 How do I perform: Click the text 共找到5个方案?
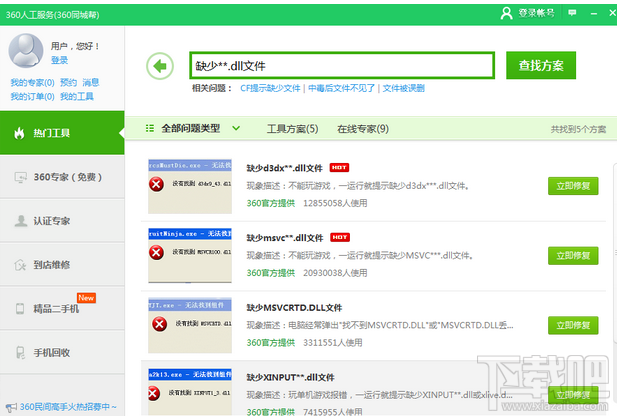tap(578, 129)
